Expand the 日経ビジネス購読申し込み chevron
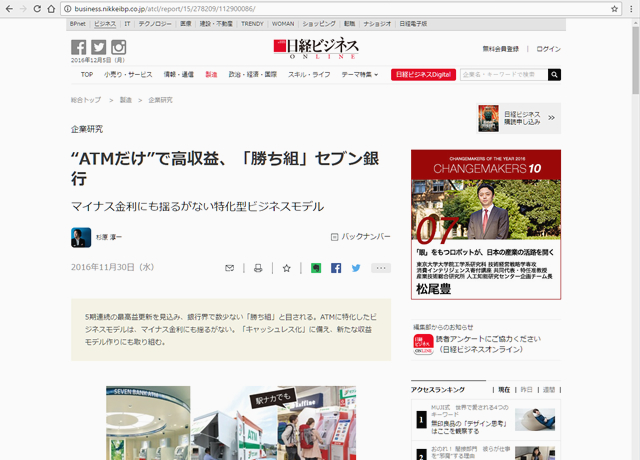This screenshot has width=640, height=460. point(551,119)
